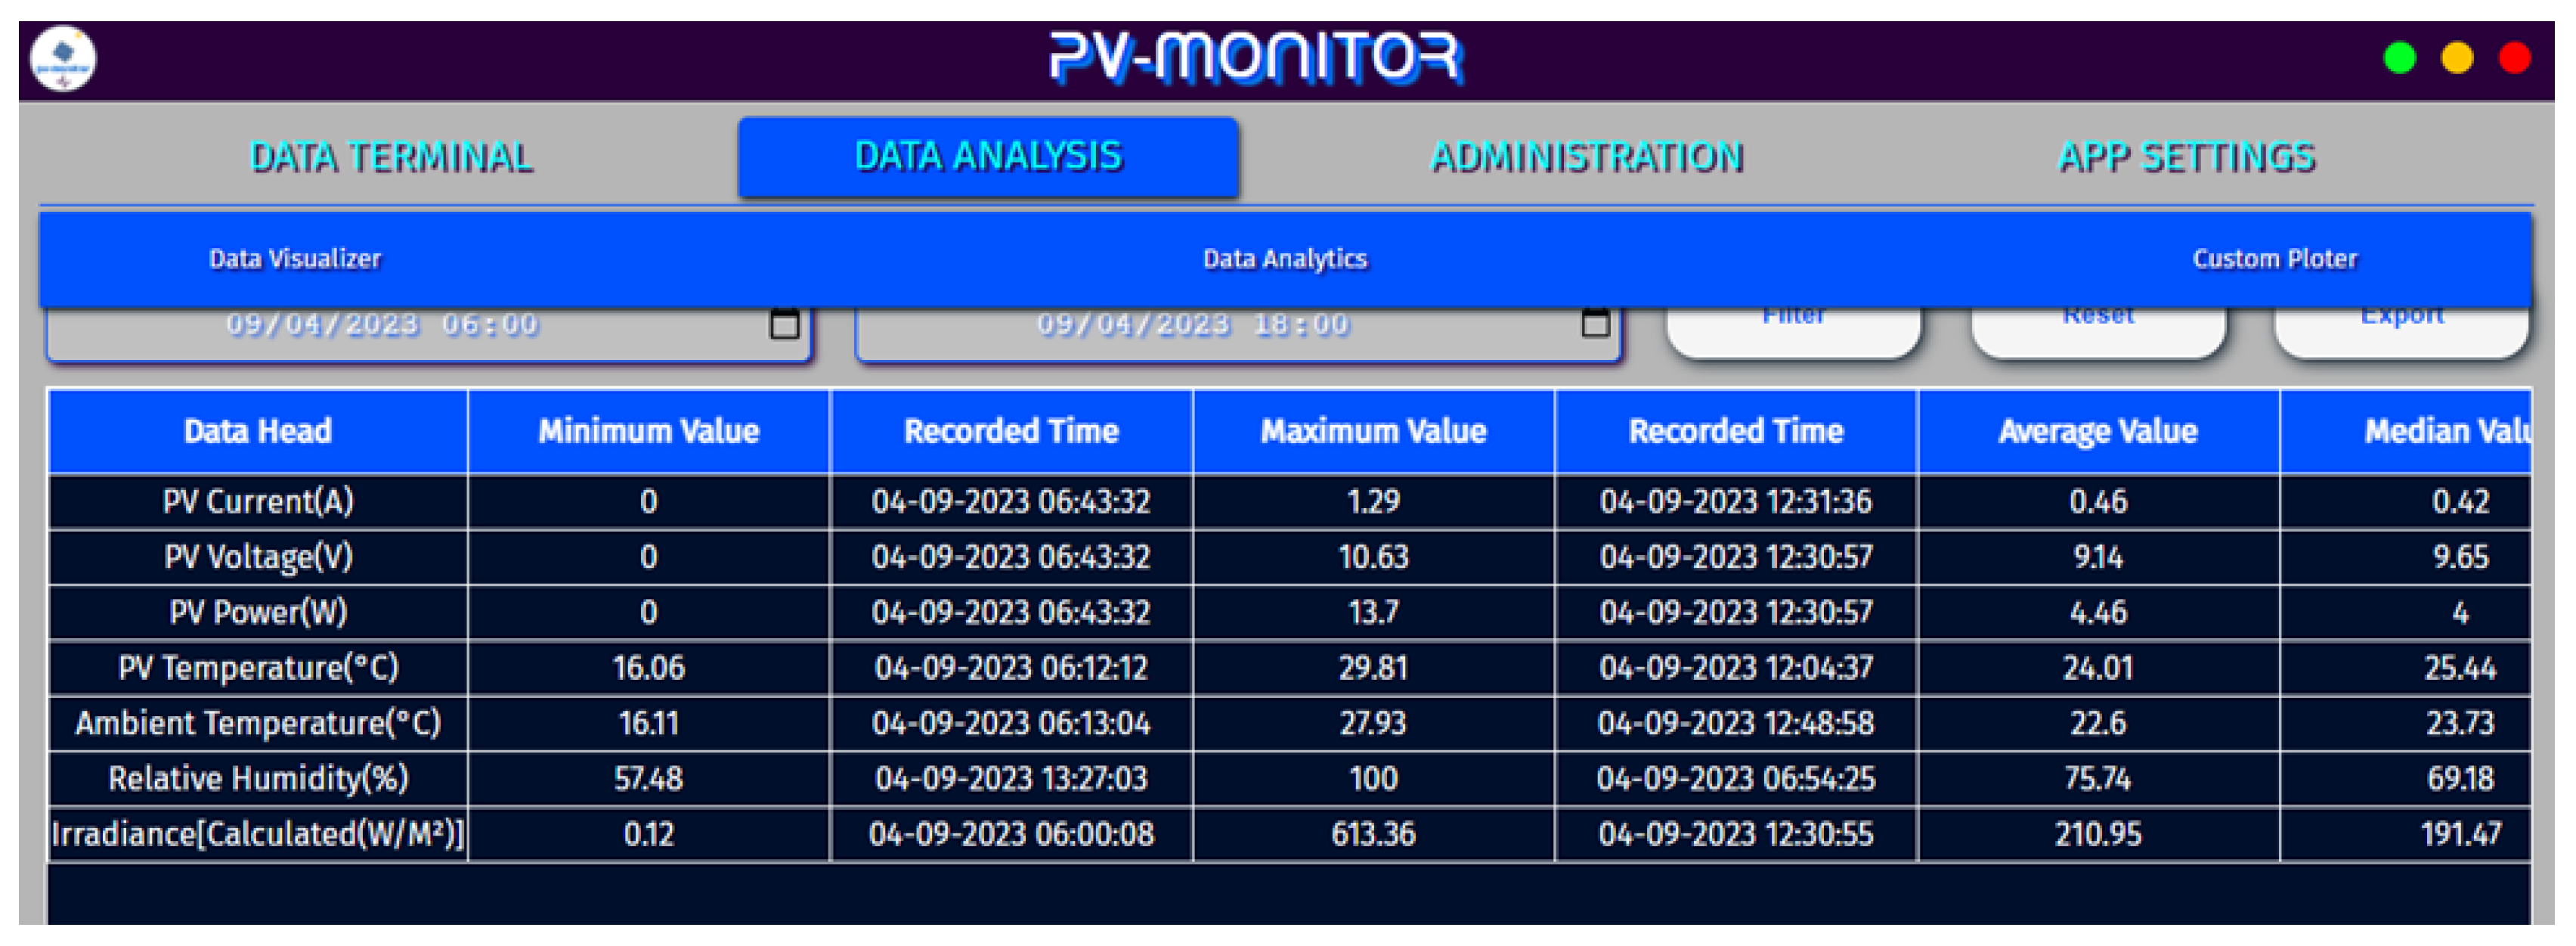Click the red window control dot
2576x946 pixels.
2514,58
